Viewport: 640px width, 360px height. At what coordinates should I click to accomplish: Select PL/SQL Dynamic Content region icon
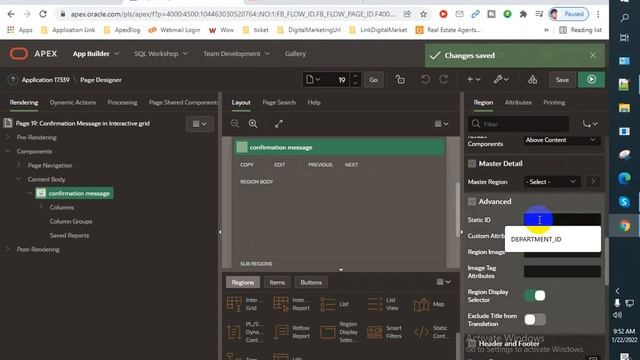(x=234, y=332)
